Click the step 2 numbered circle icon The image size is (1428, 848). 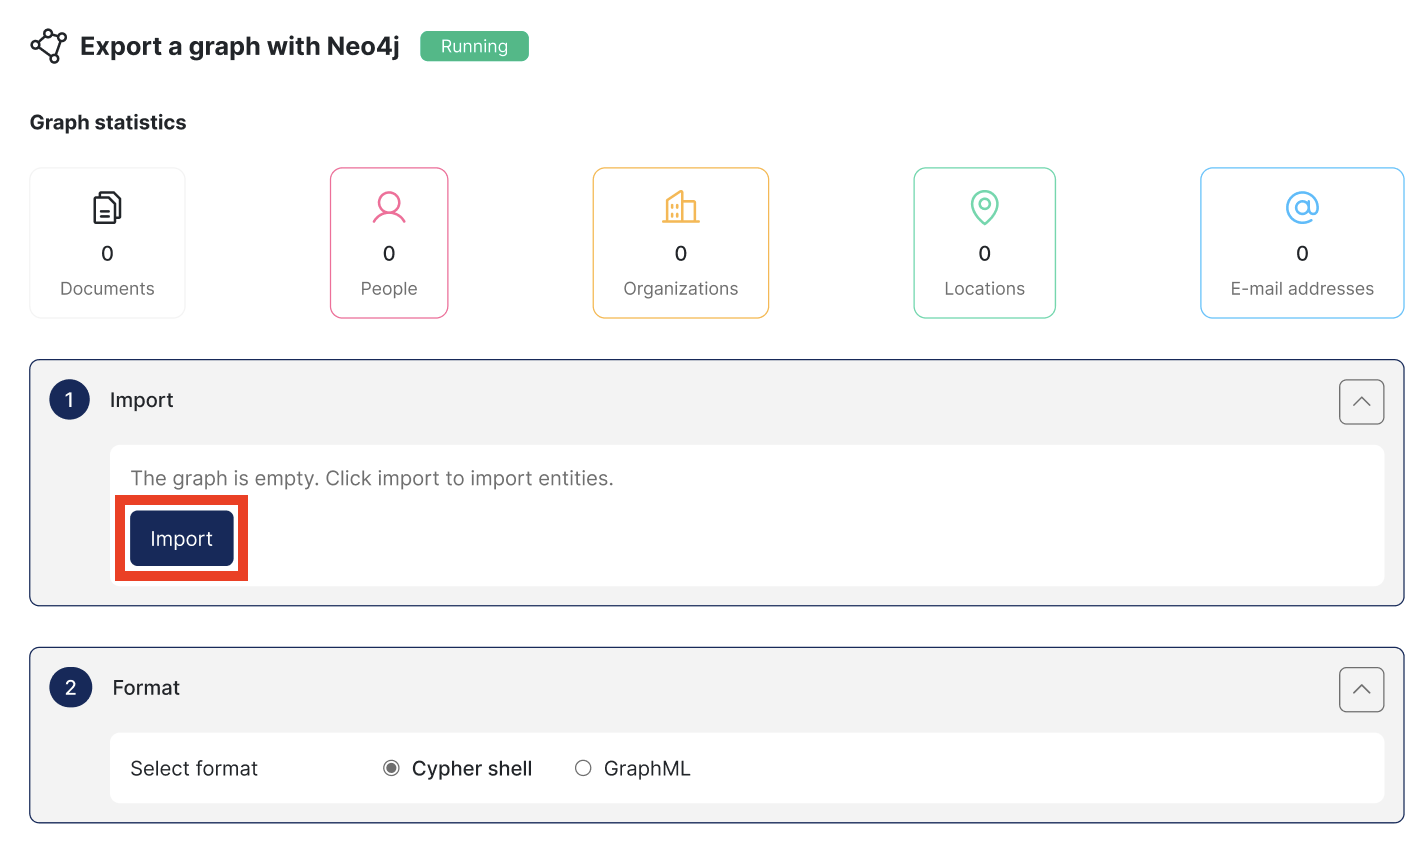(x=69, y=687)
